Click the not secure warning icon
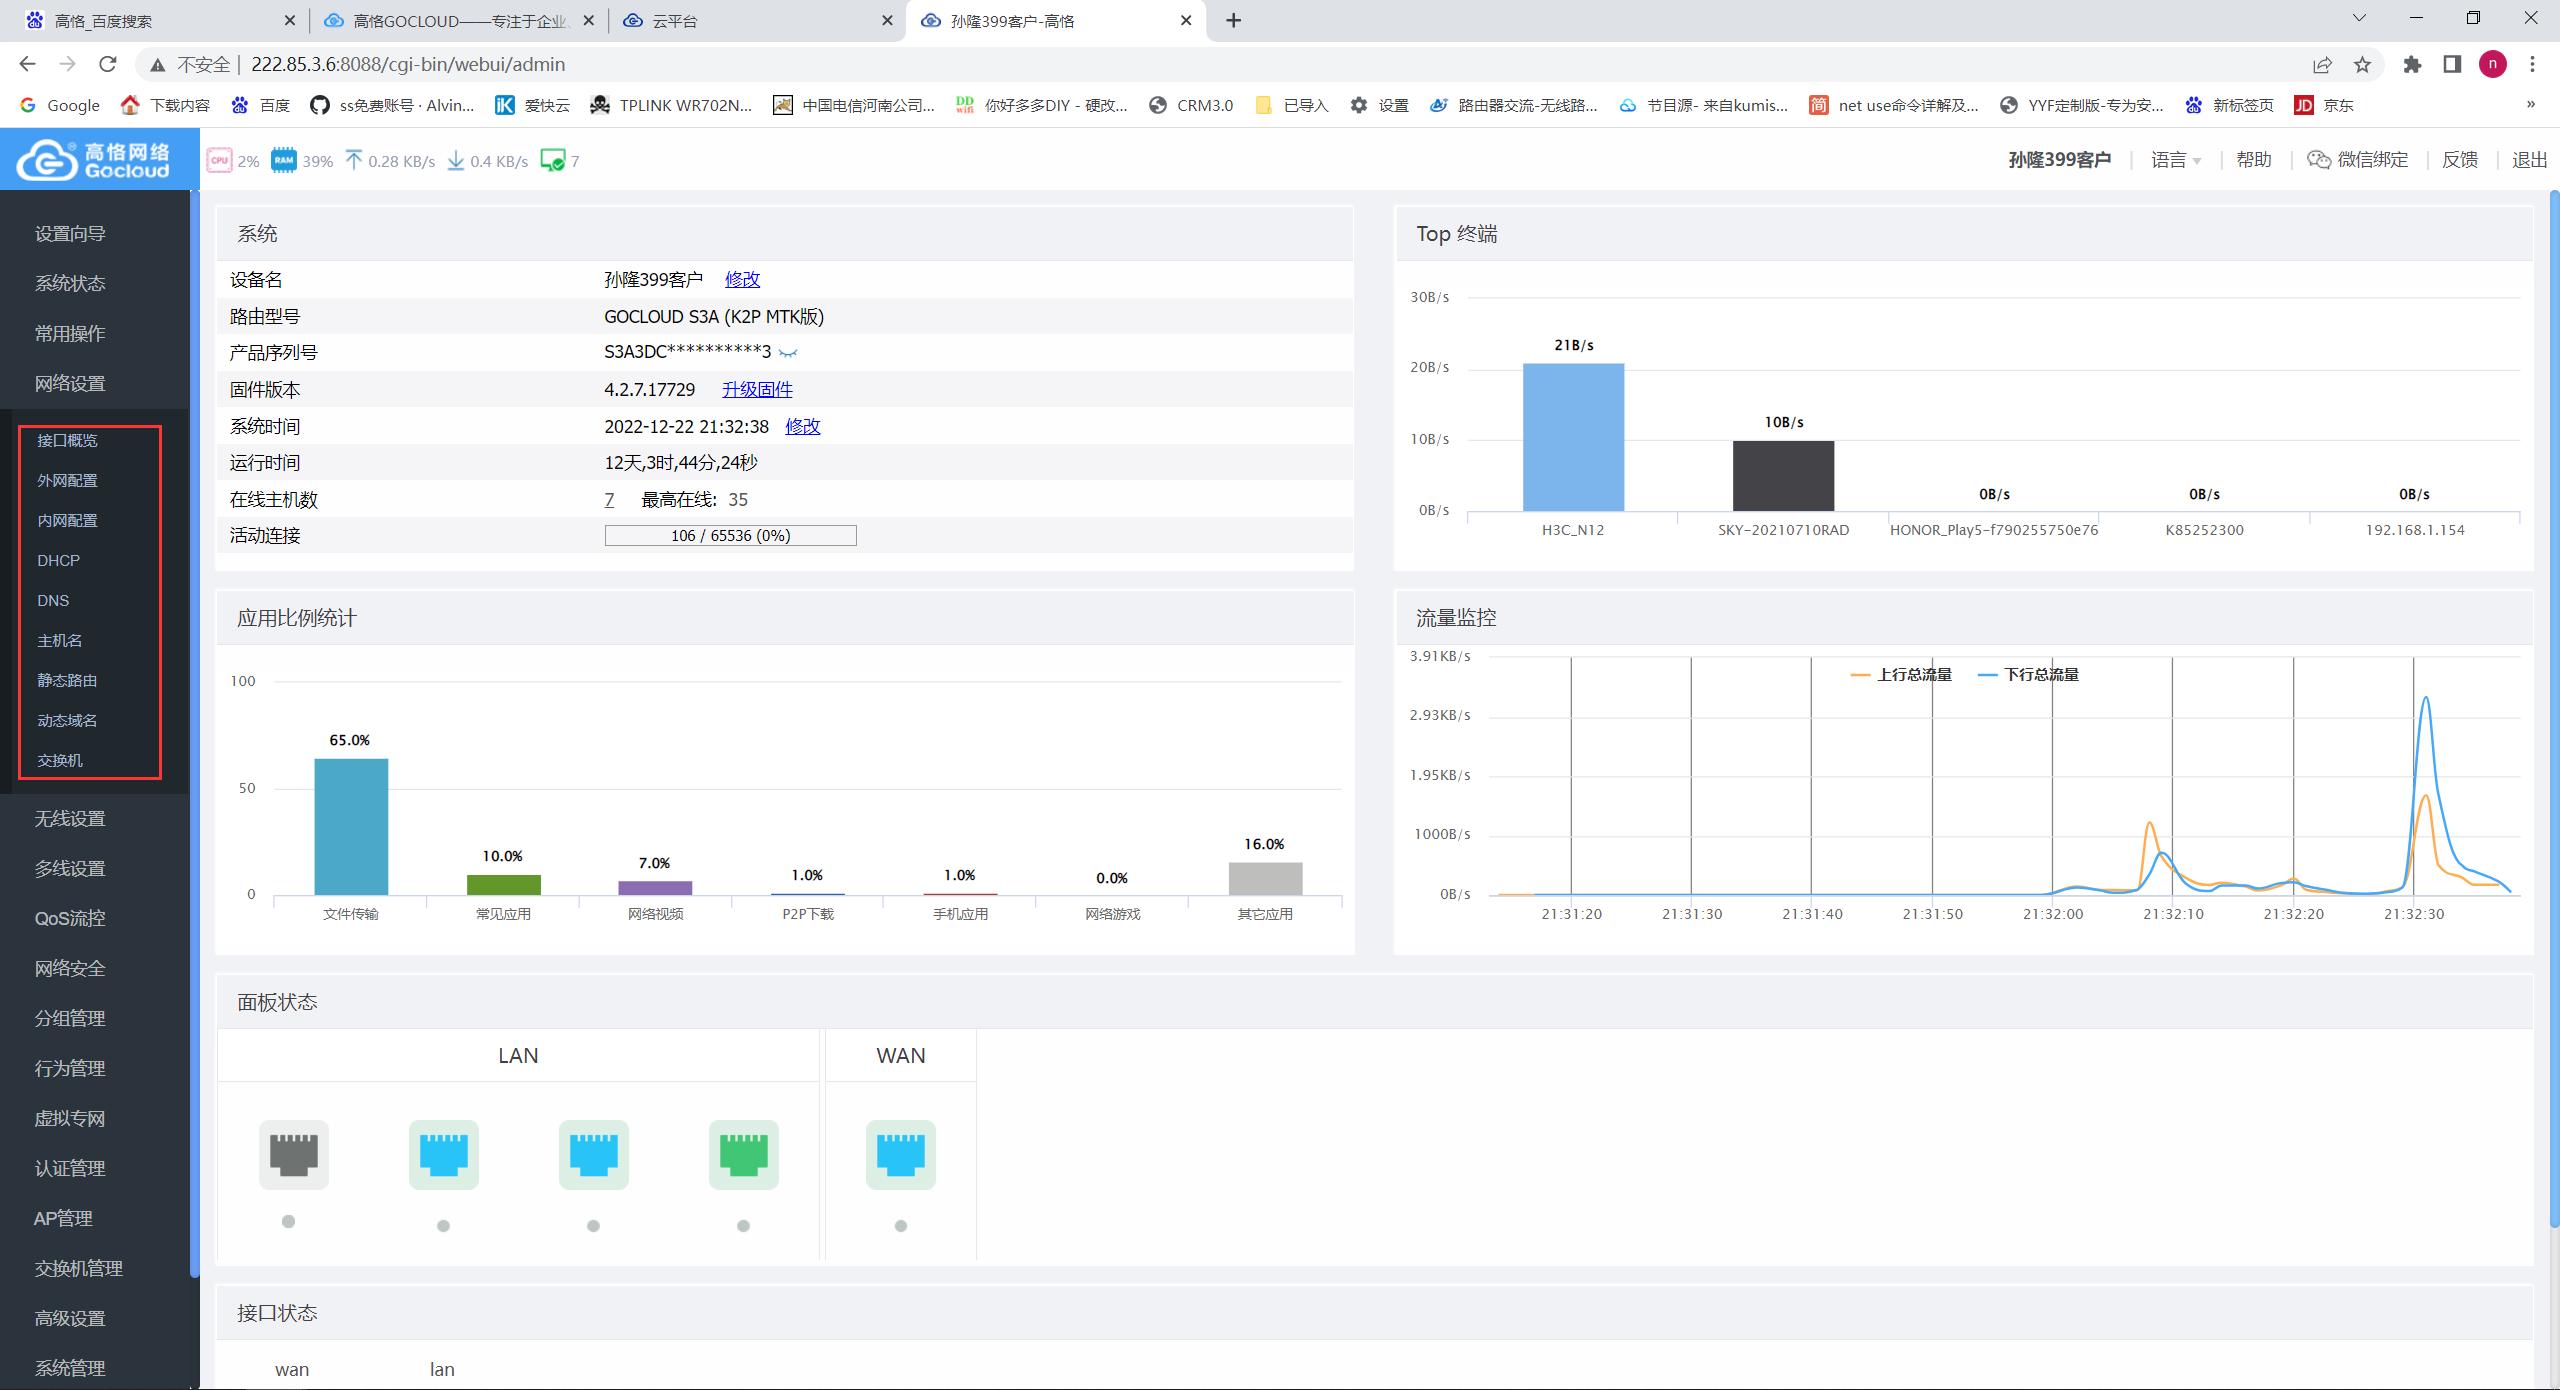 point(157,65)
